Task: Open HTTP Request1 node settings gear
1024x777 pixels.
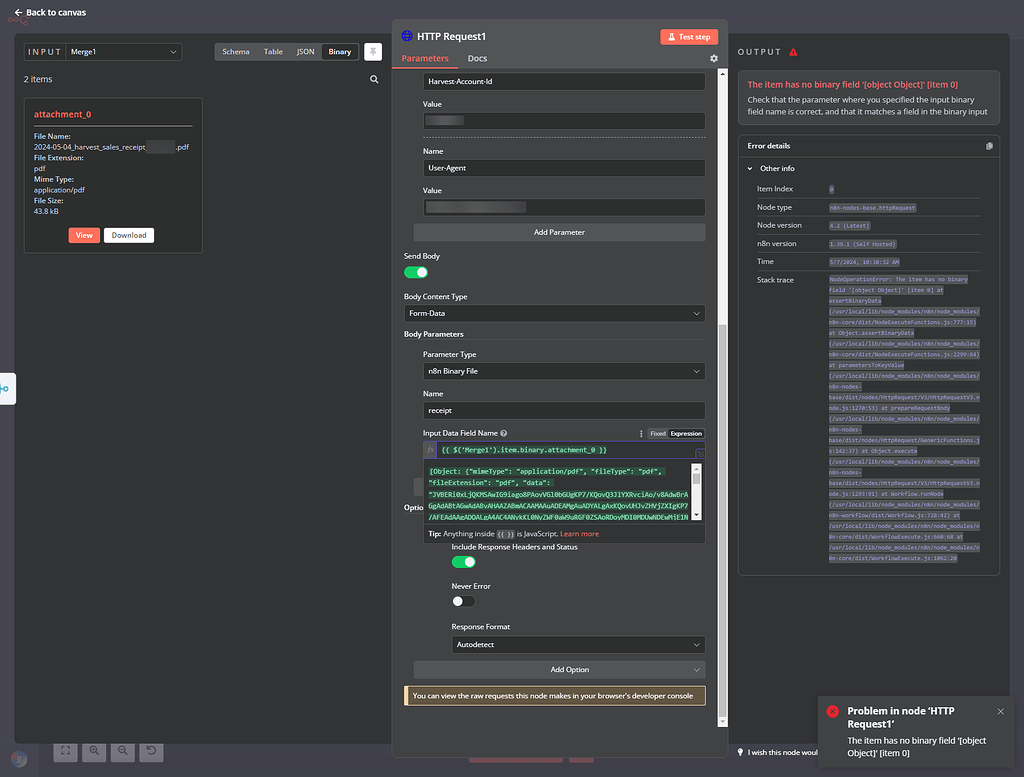Action: (x=714, y=58)
